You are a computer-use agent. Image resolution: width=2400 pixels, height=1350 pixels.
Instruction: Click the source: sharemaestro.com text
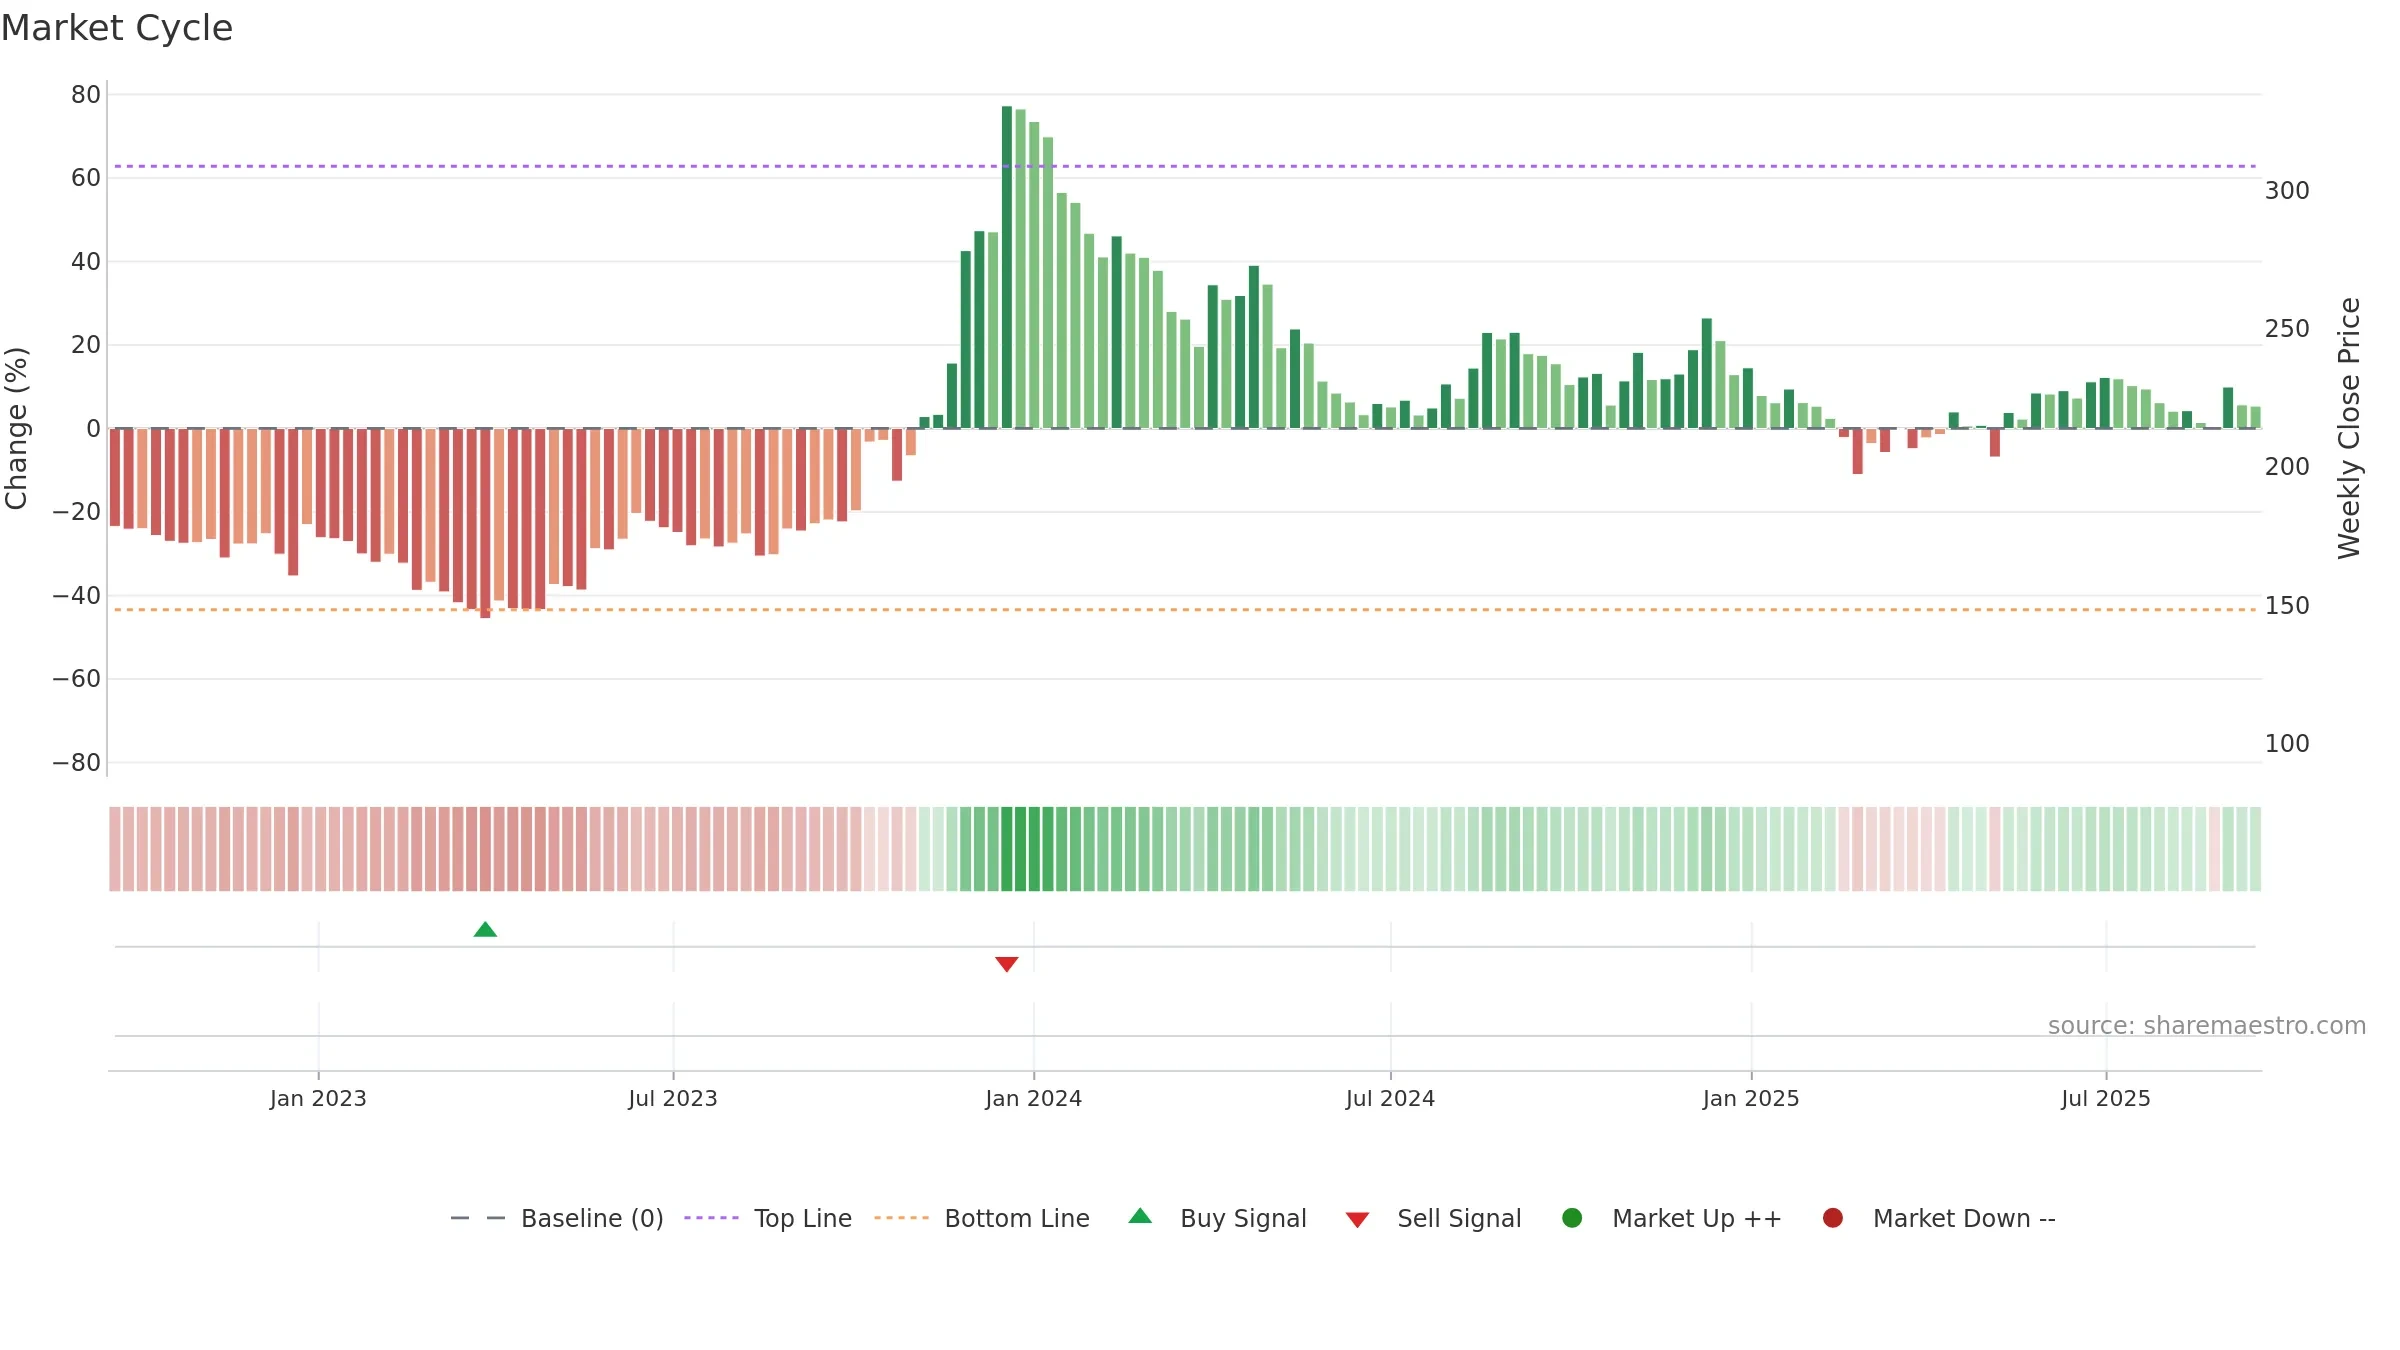(x=2207, y=1026)
